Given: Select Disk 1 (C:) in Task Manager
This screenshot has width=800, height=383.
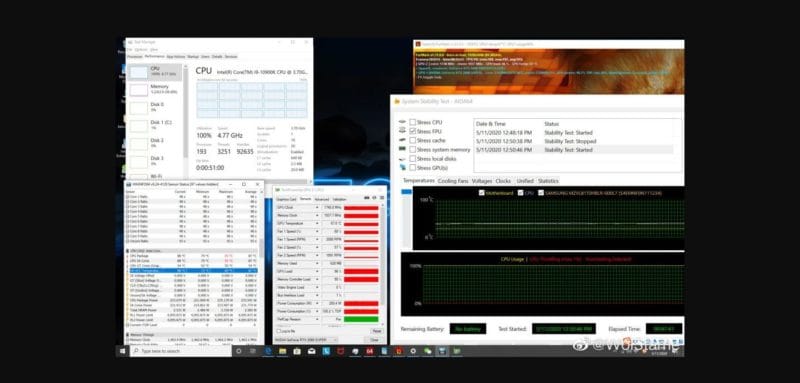Looking at the screenshot, I should [x=155, y=125].
